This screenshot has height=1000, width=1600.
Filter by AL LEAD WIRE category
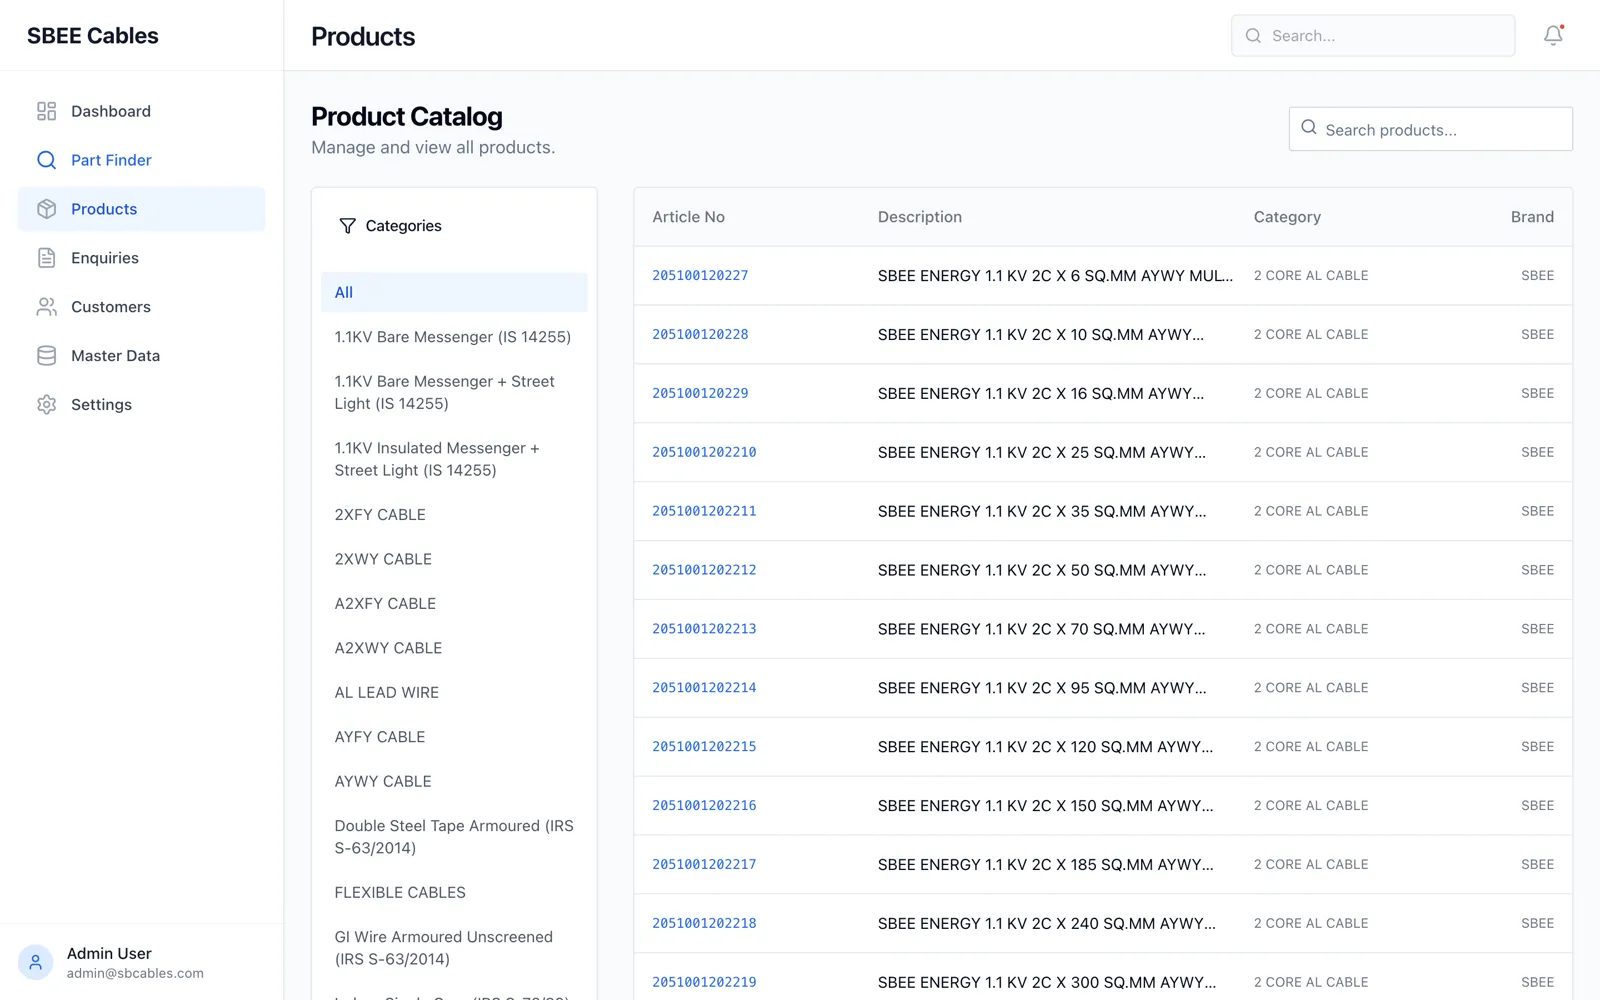coord(454,692)
